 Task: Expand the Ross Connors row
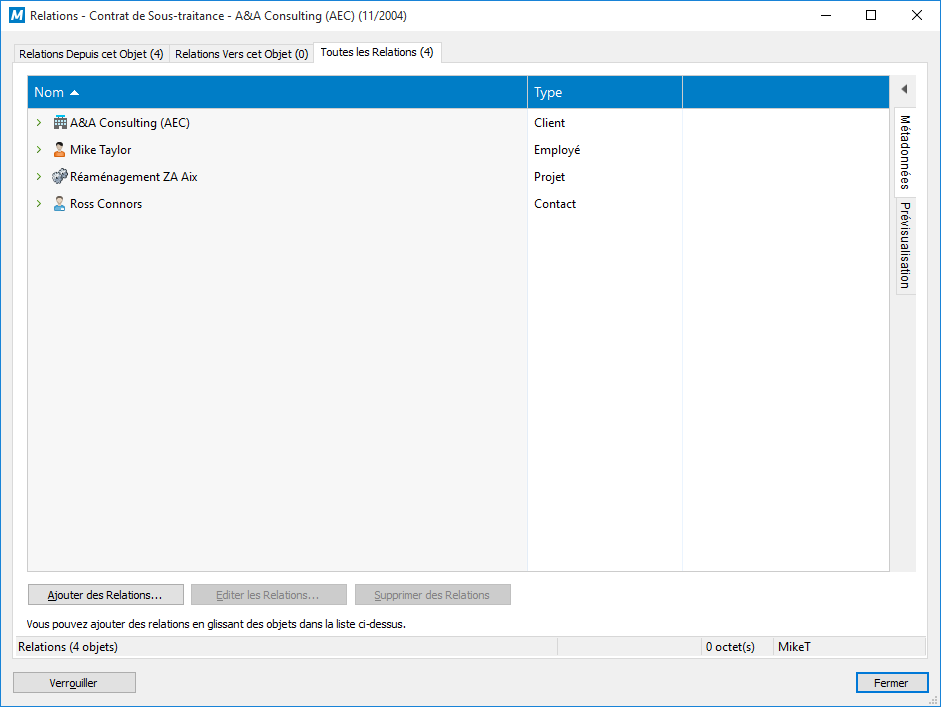(x=39, y=204)
